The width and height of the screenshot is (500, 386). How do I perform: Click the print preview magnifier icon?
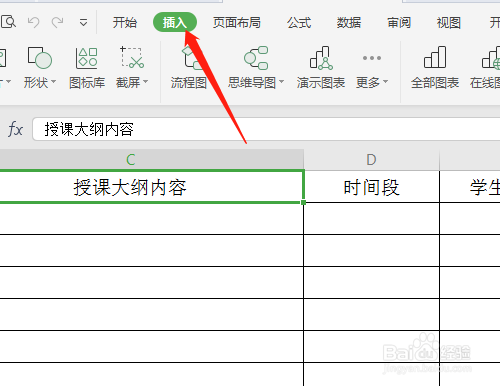[x=8, y=22]
